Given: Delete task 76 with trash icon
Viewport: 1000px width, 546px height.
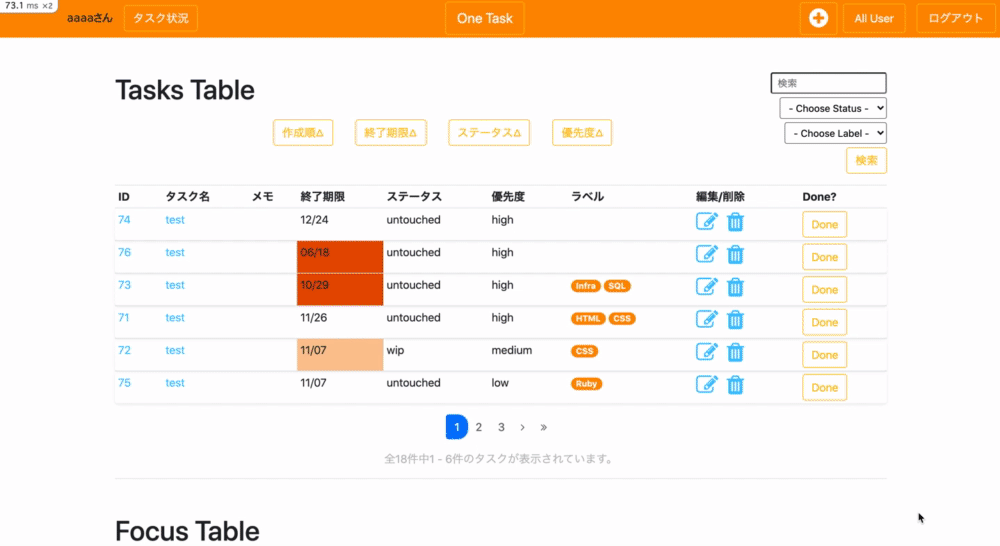Looking at the screenshot, I should point(735,255).
